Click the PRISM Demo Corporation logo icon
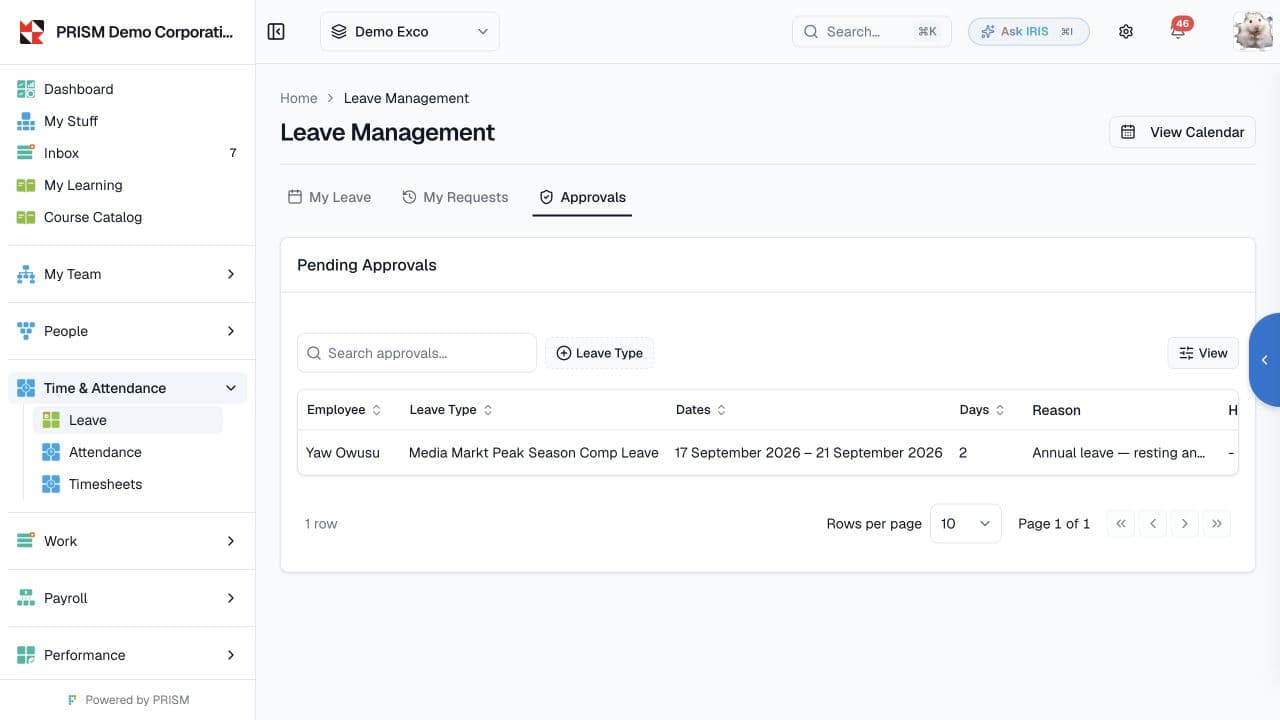1280x720 pixels. point(32,32)
